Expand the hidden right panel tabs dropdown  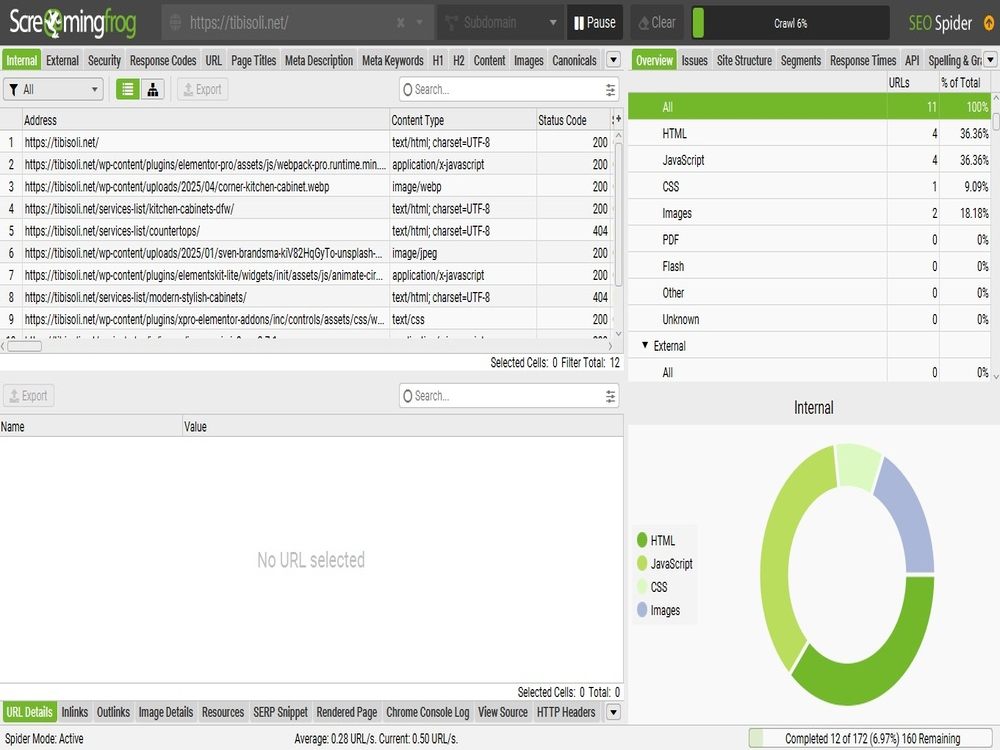(990, 60)
